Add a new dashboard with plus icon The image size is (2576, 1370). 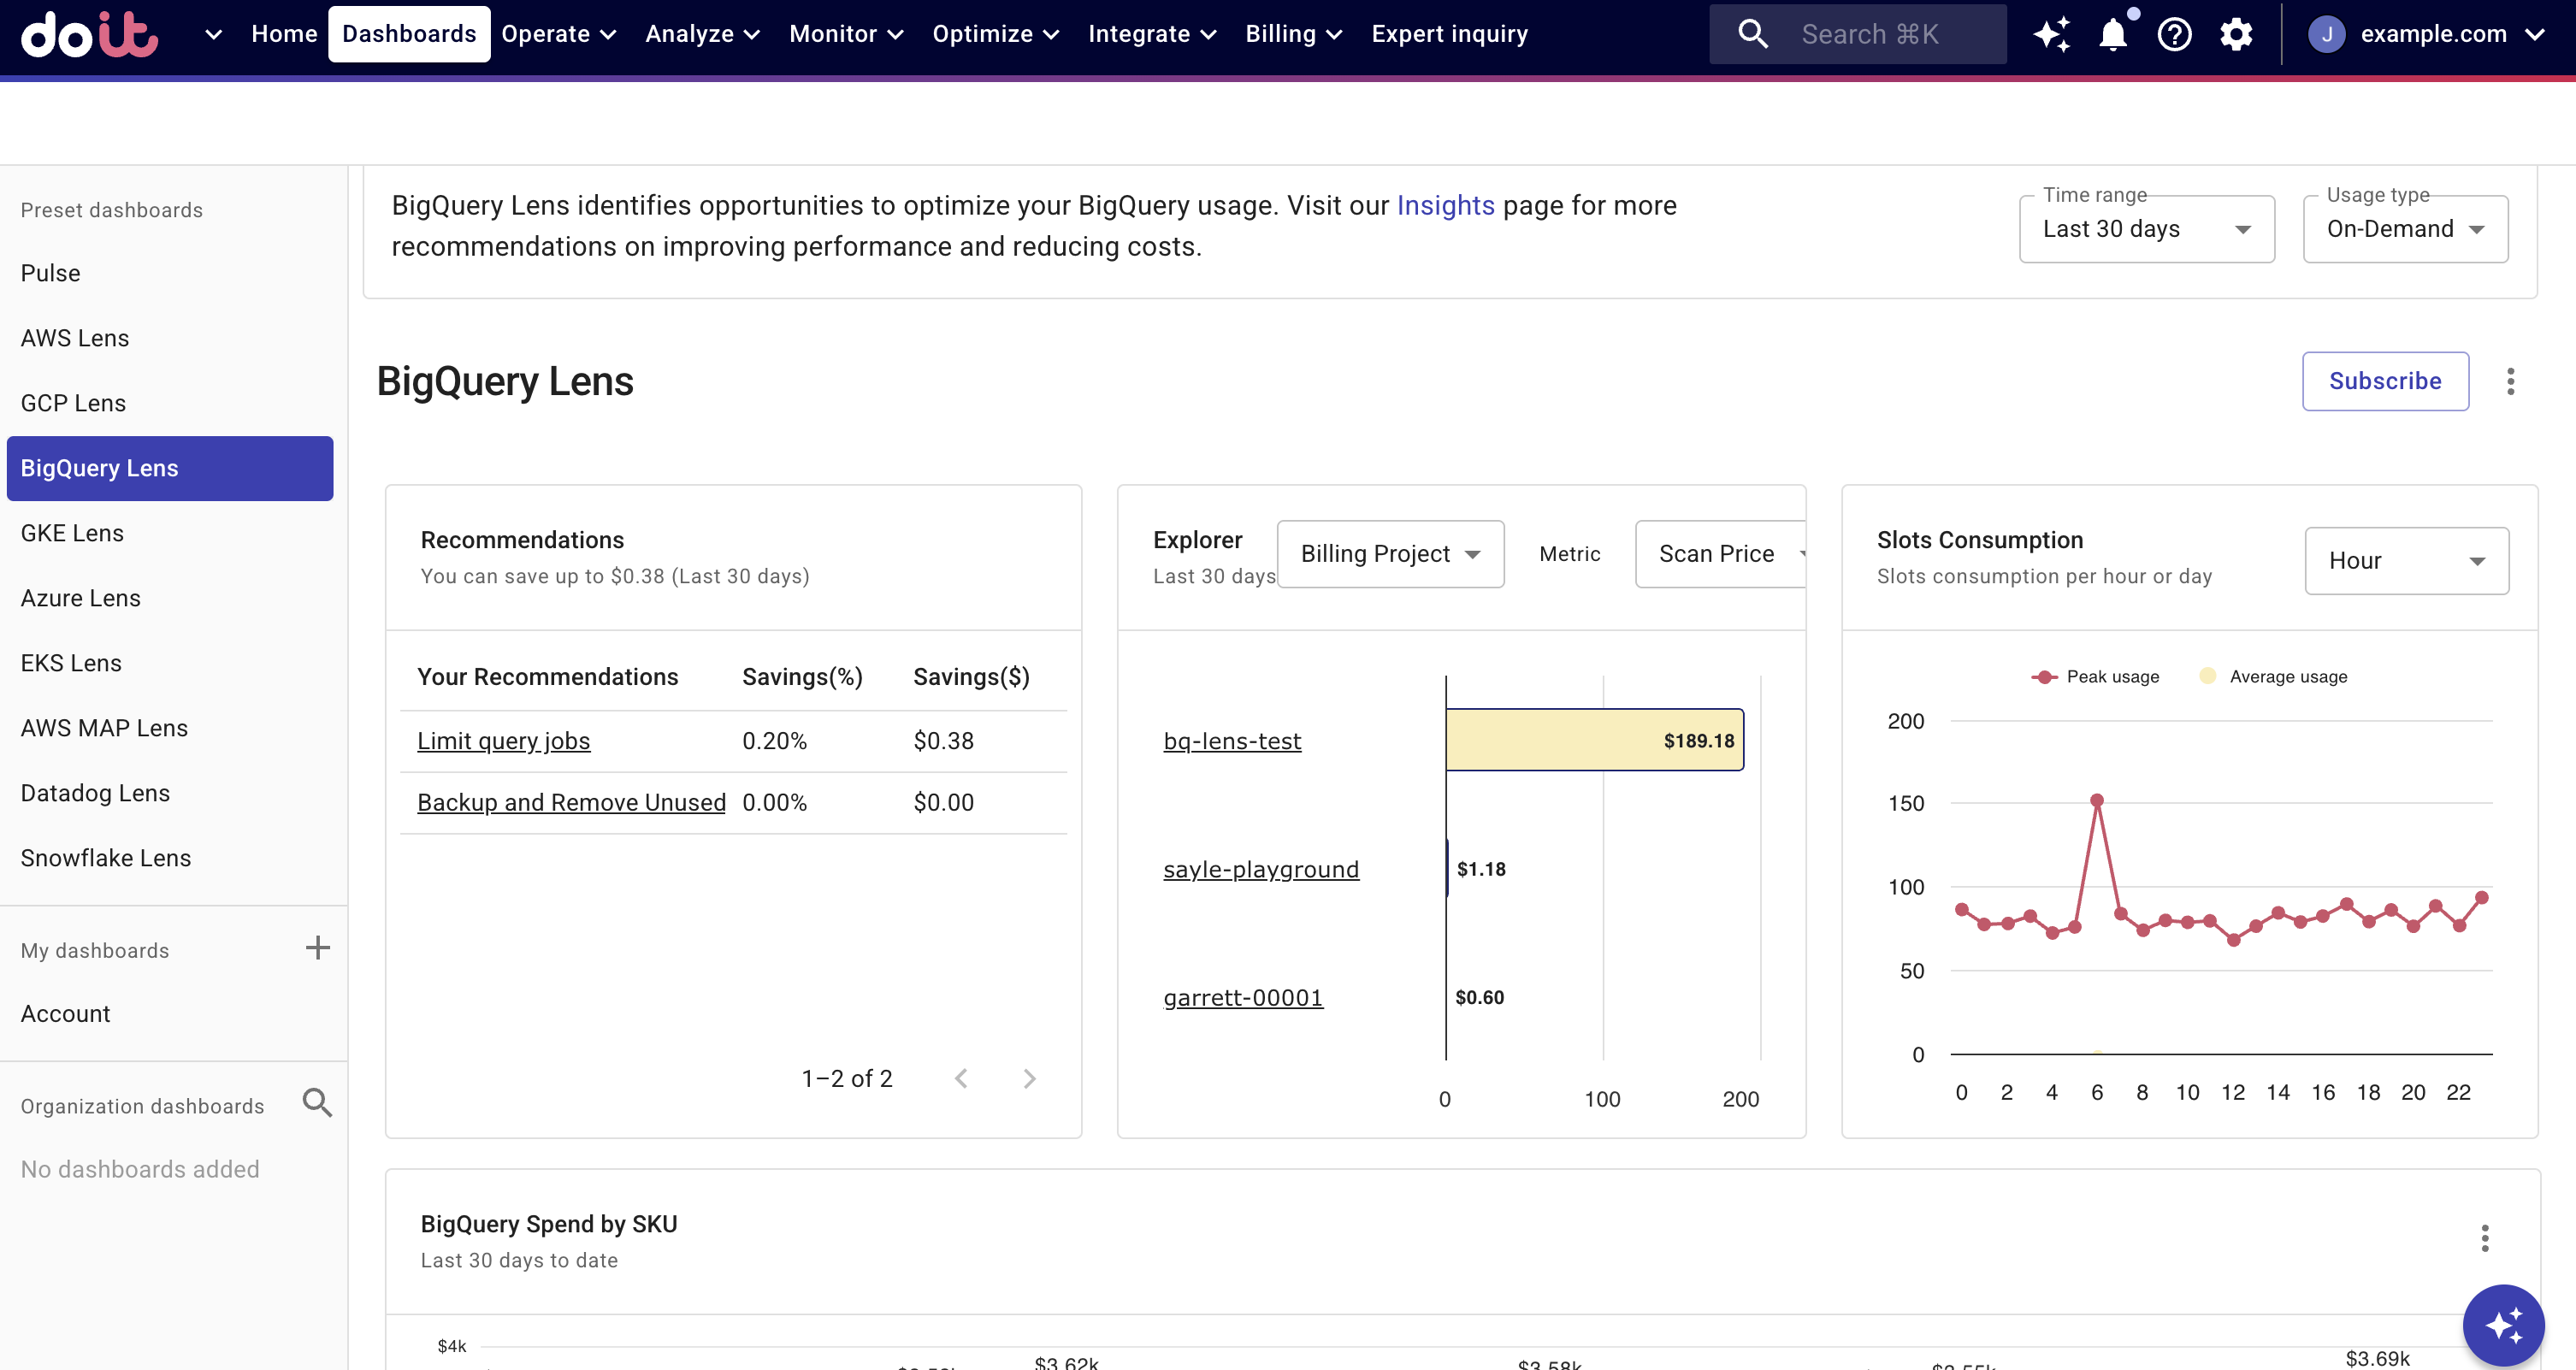pos(317,948)
